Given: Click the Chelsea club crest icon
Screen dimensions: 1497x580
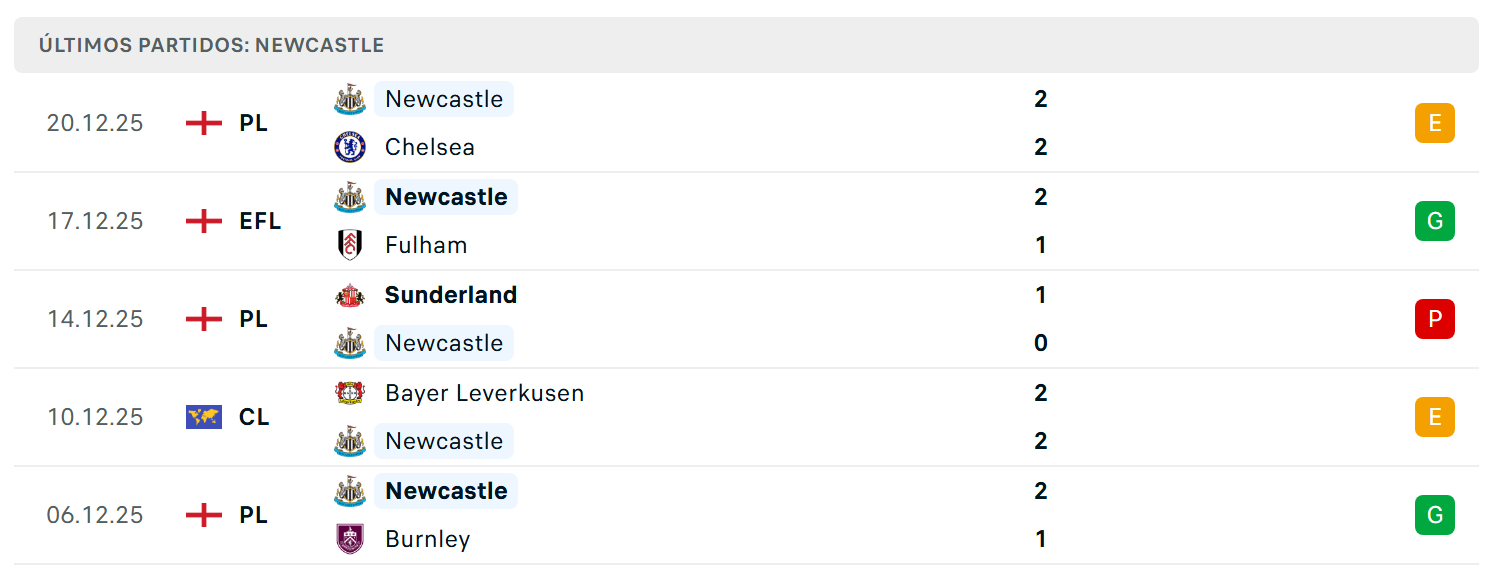Looking at the screenshot, I should [350, 147].
